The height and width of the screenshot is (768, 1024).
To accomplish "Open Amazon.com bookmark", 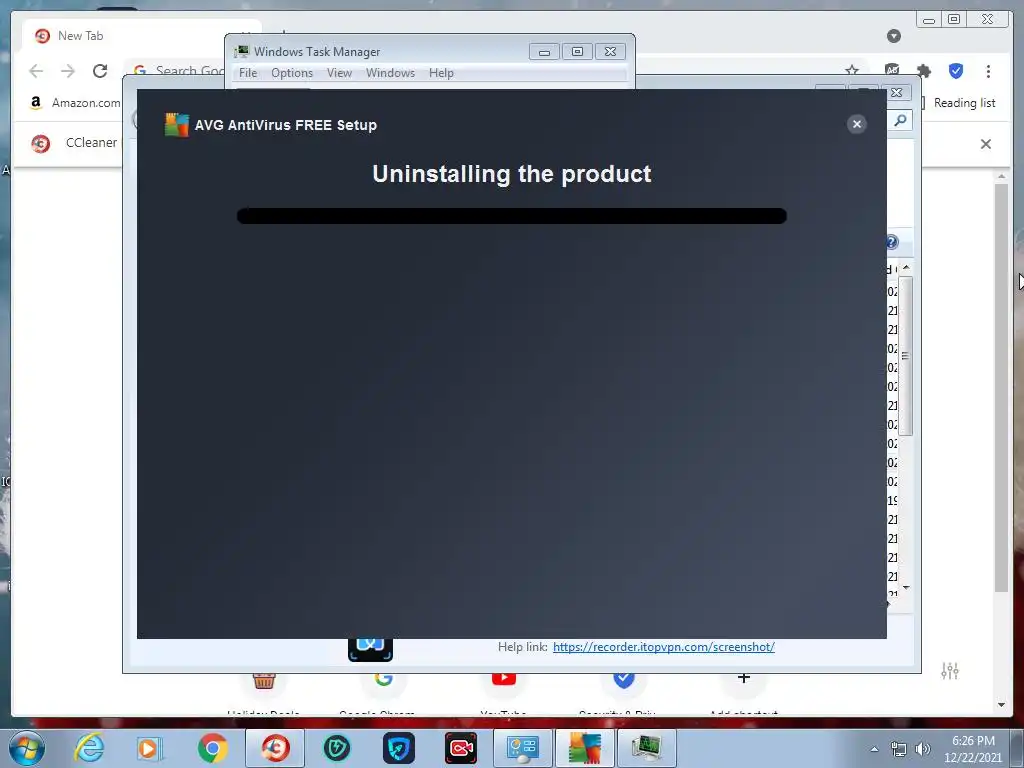I will tap(75, 103).
